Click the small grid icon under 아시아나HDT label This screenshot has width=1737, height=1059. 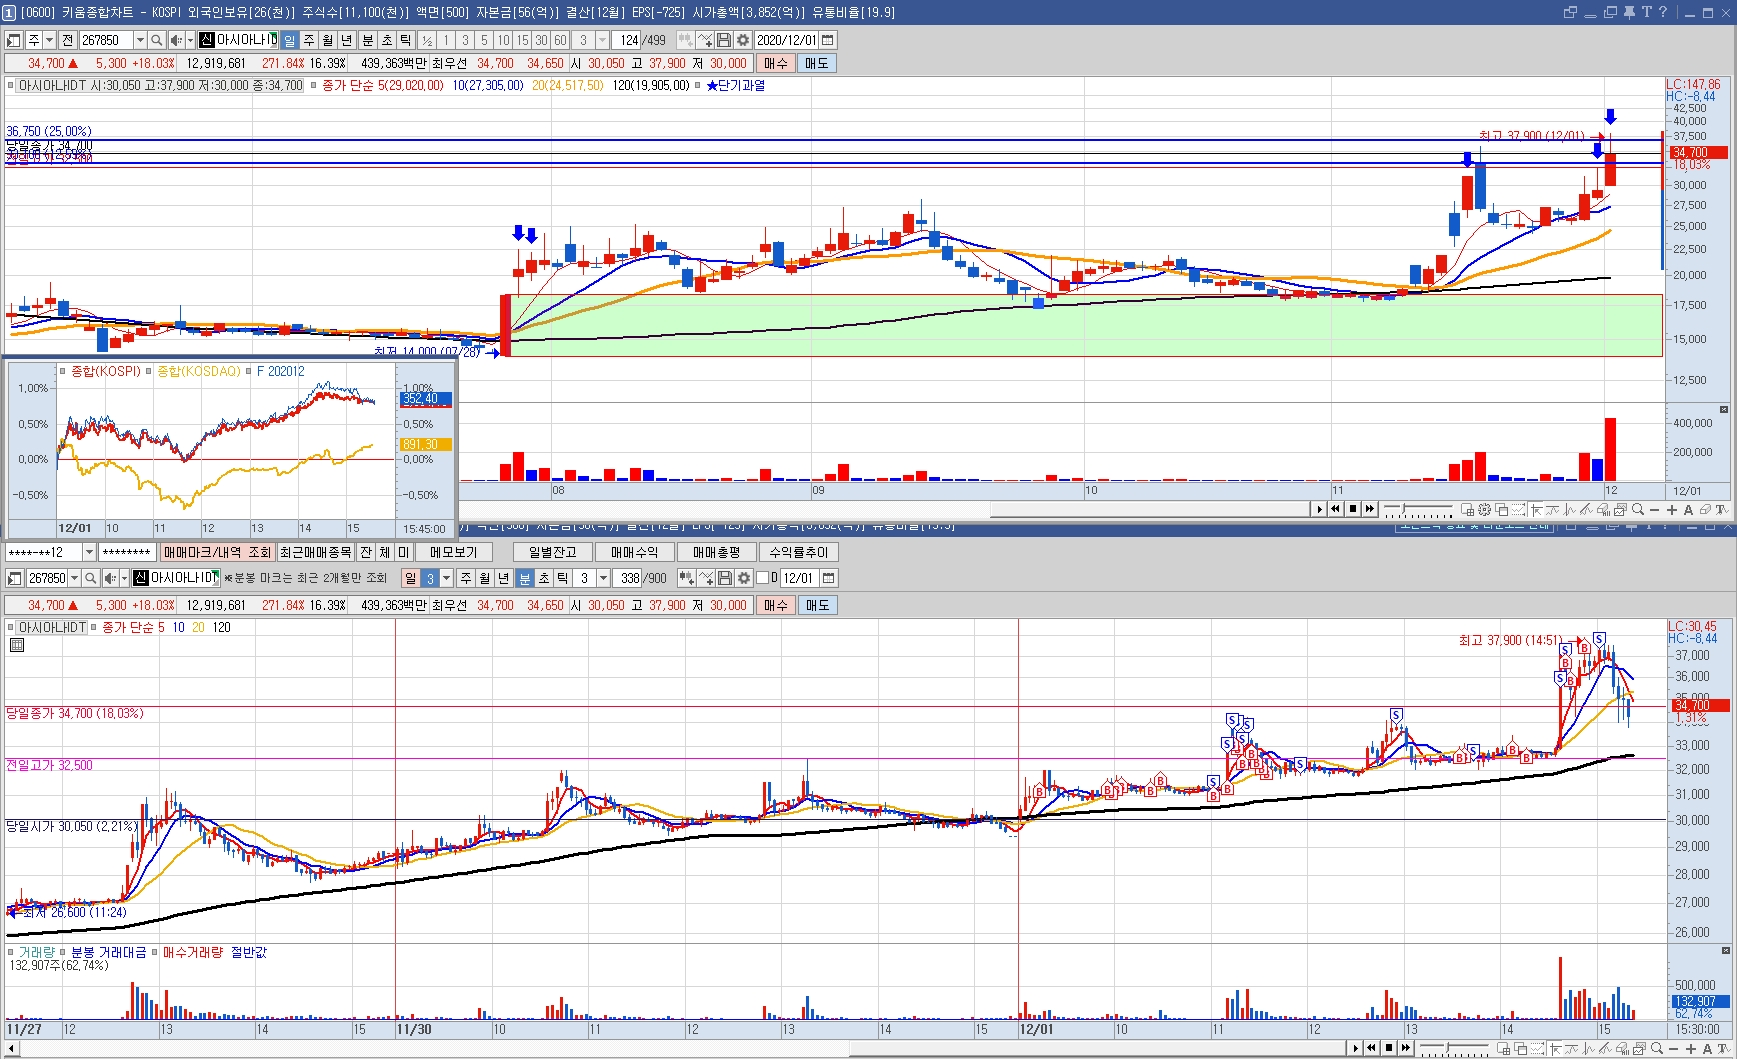pos(17,645)
